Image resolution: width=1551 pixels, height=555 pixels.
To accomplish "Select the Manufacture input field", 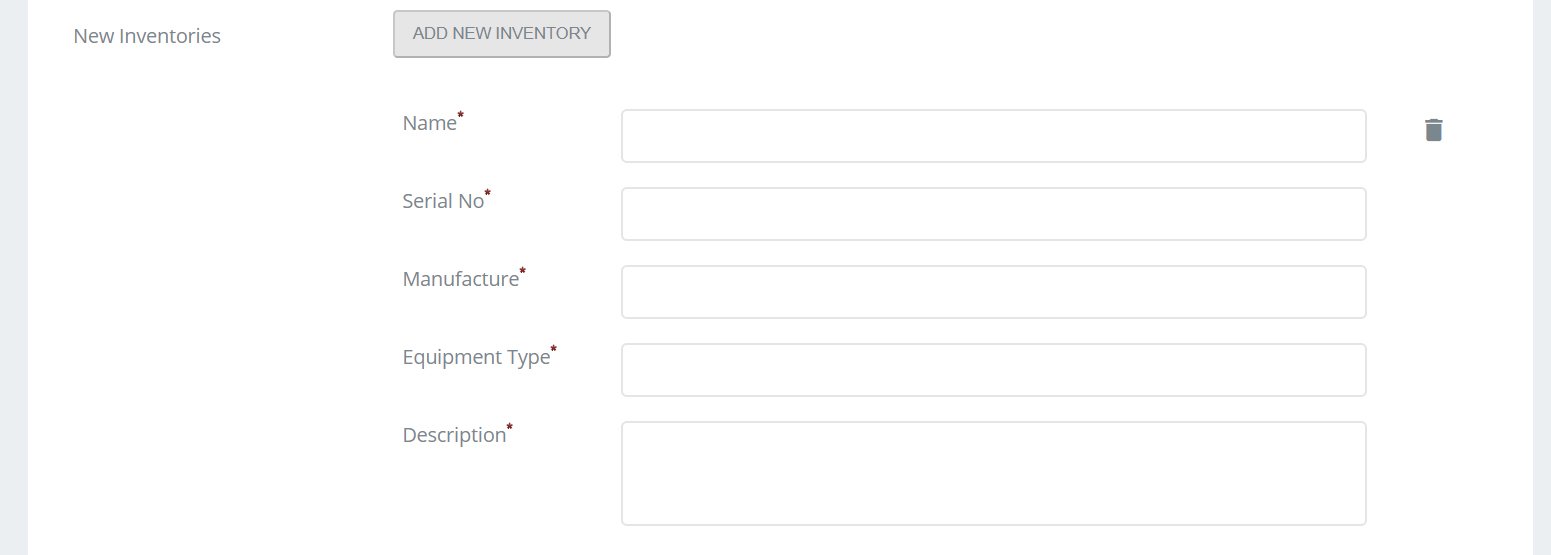I will coord(993,292).
